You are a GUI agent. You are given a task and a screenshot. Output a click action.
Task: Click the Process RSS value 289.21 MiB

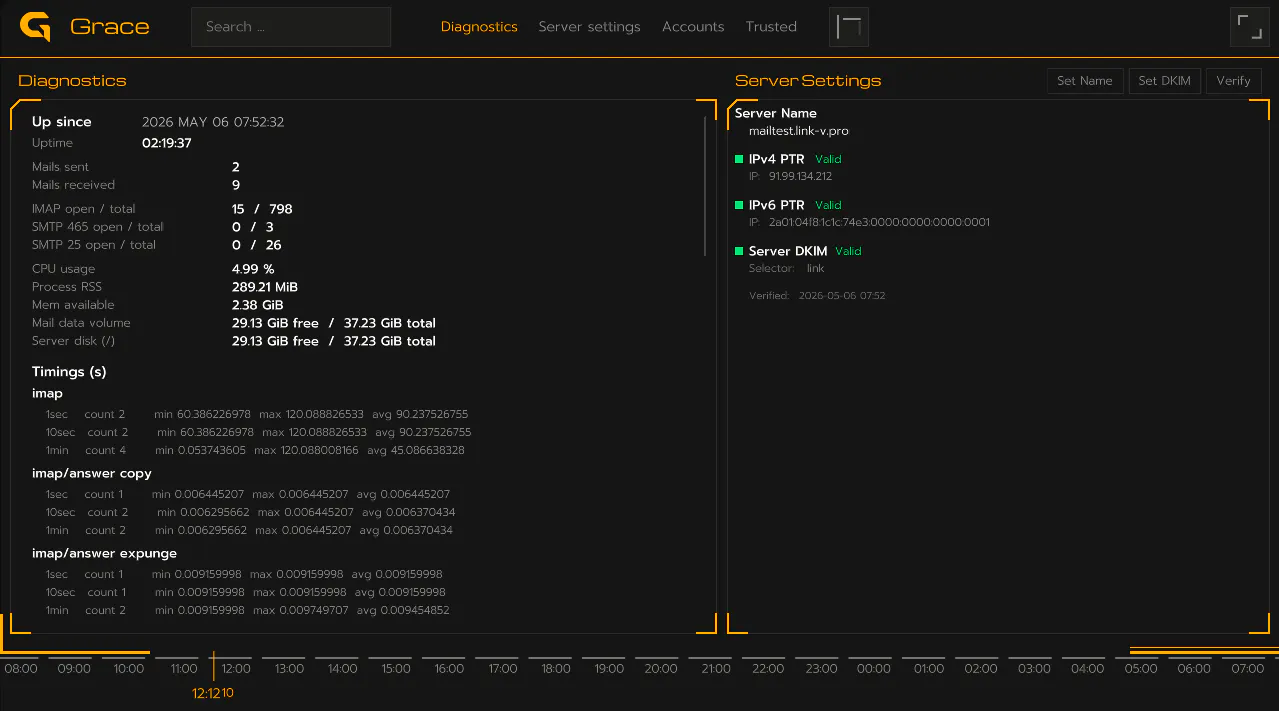click(265, 287)
